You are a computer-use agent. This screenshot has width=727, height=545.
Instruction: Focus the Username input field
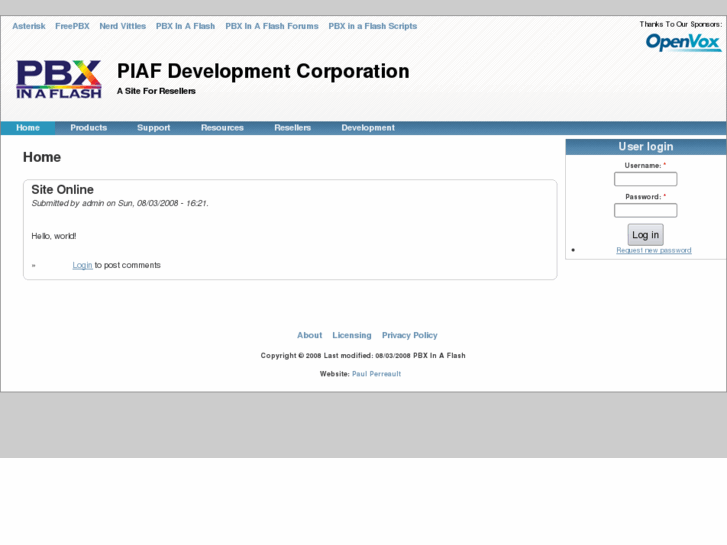645,179
